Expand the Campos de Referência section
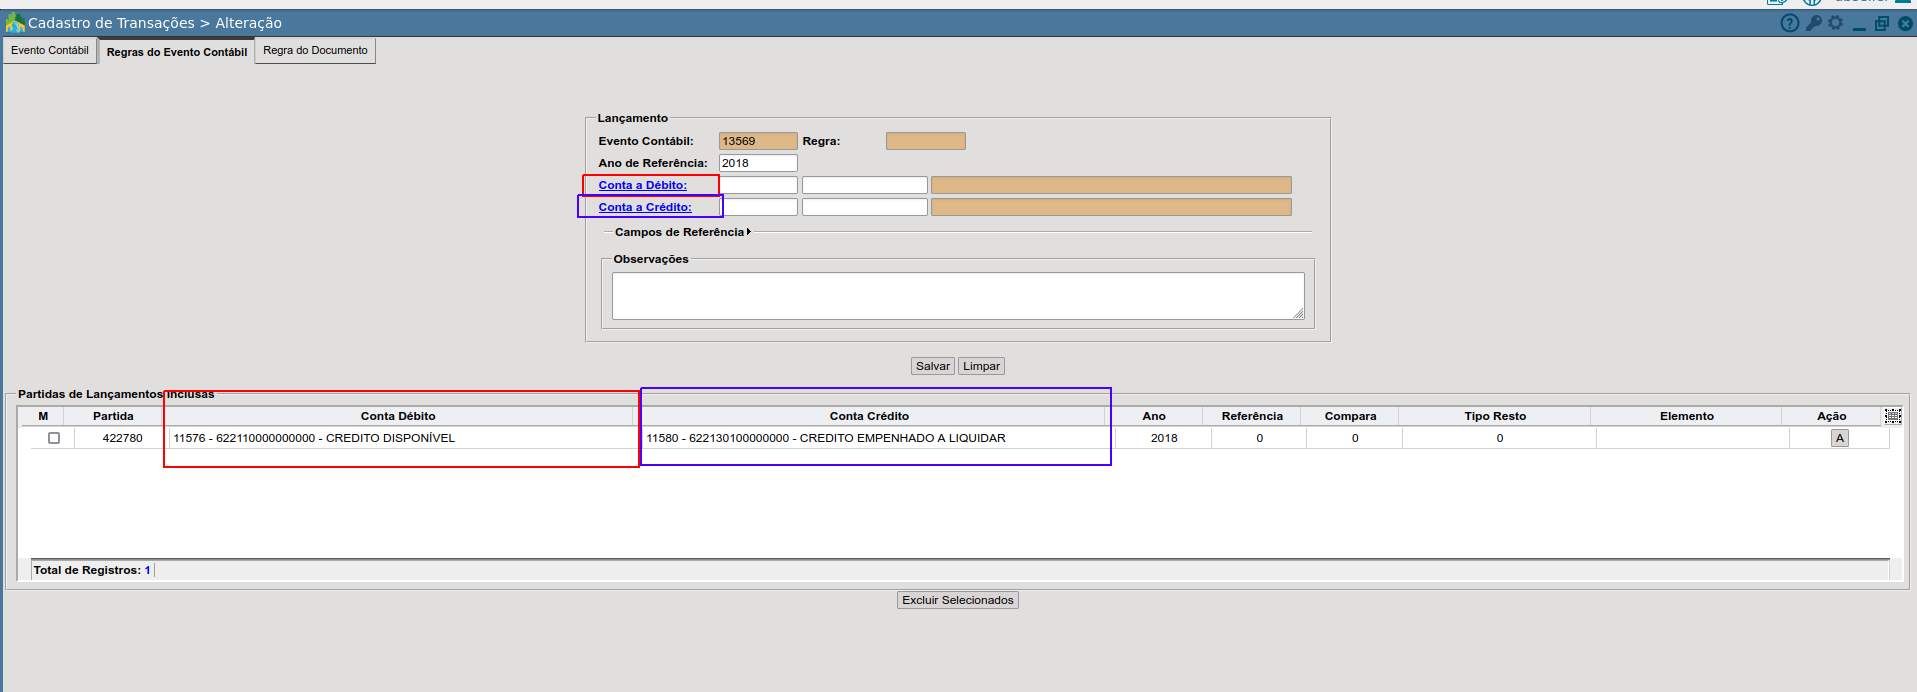Image resolution: width=1917 pixels, height=692 pixels. [x=682, y=232]
